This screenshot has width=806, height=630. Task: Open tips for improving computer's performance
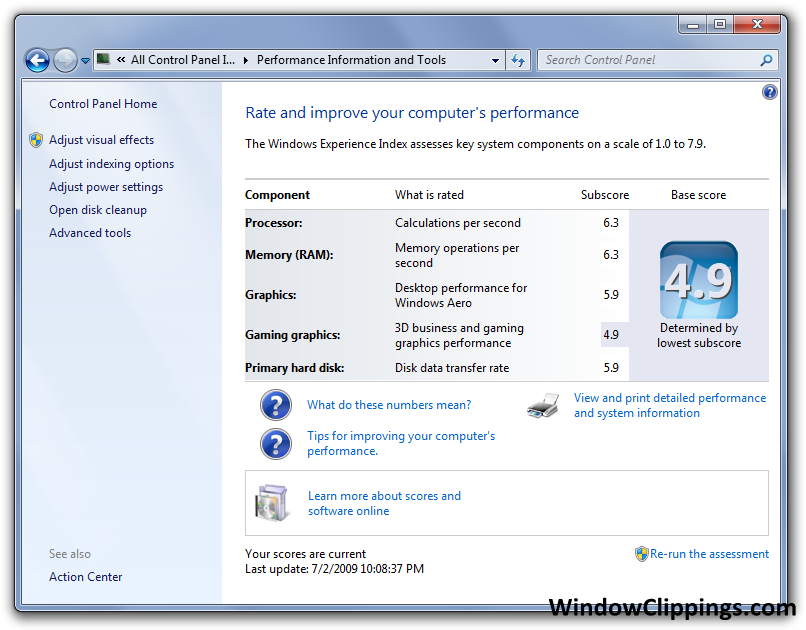(401, 443)
